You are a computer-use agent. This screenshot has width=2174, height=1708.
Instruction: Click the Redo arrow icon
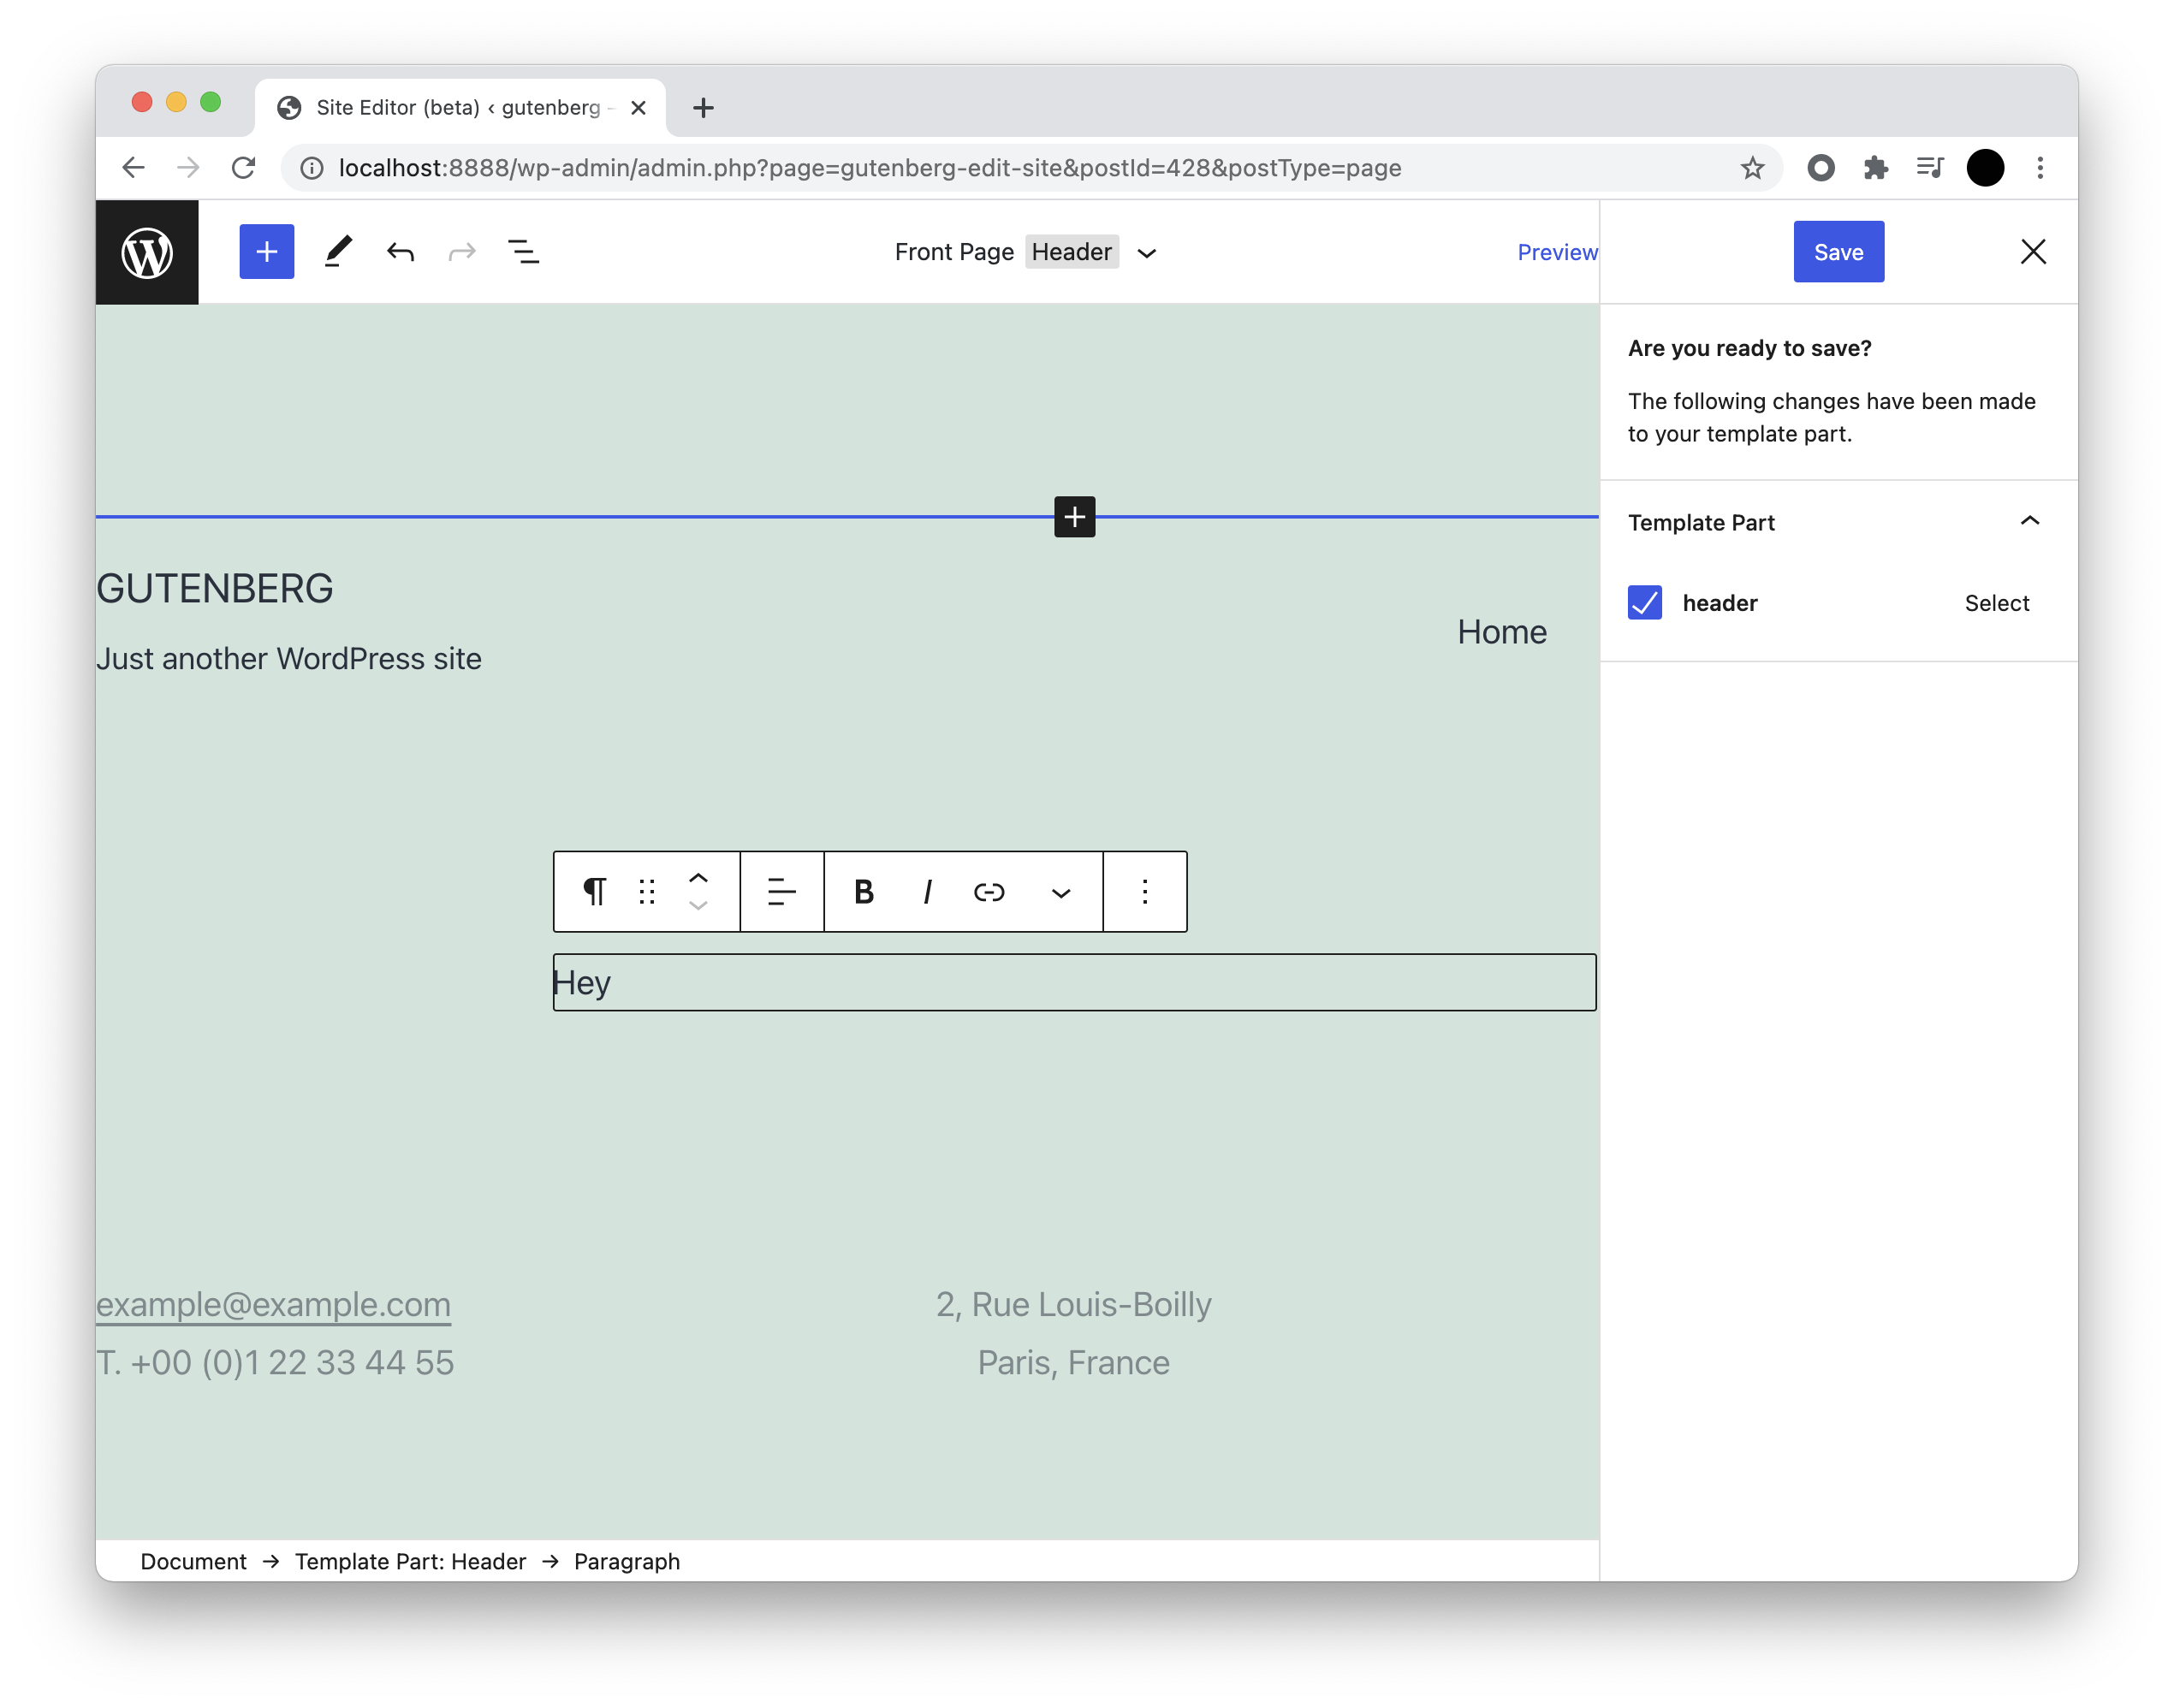[x=462, y=252]
